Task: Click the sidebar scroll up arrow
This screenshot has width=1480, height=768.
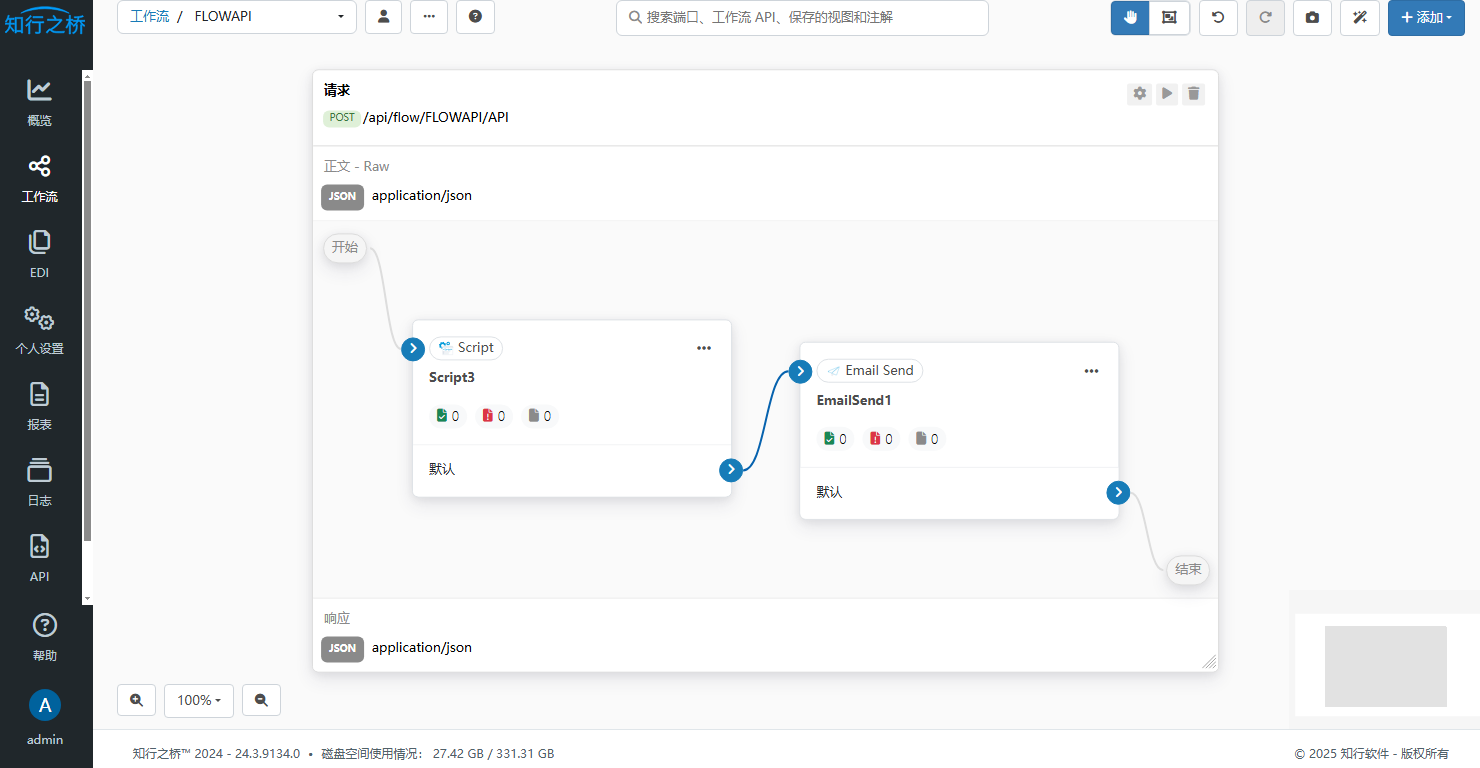Action: pyautogui.click(x=87, y=76)
